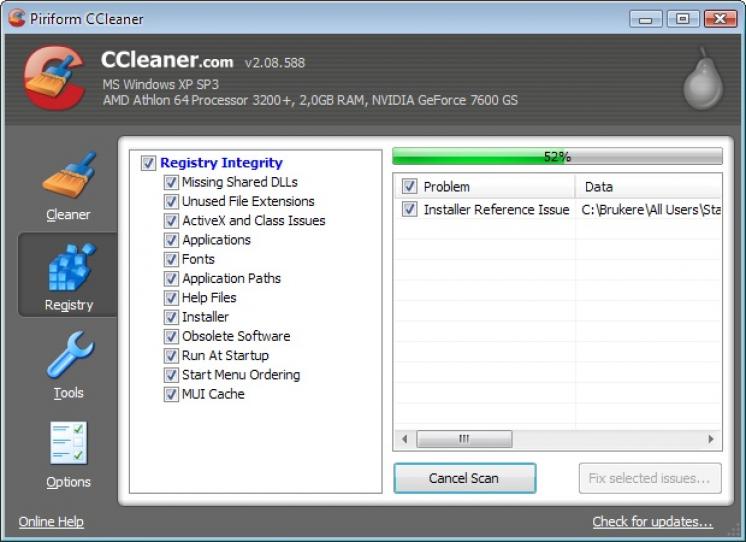Click the CCleaner logo in the header

54,78
